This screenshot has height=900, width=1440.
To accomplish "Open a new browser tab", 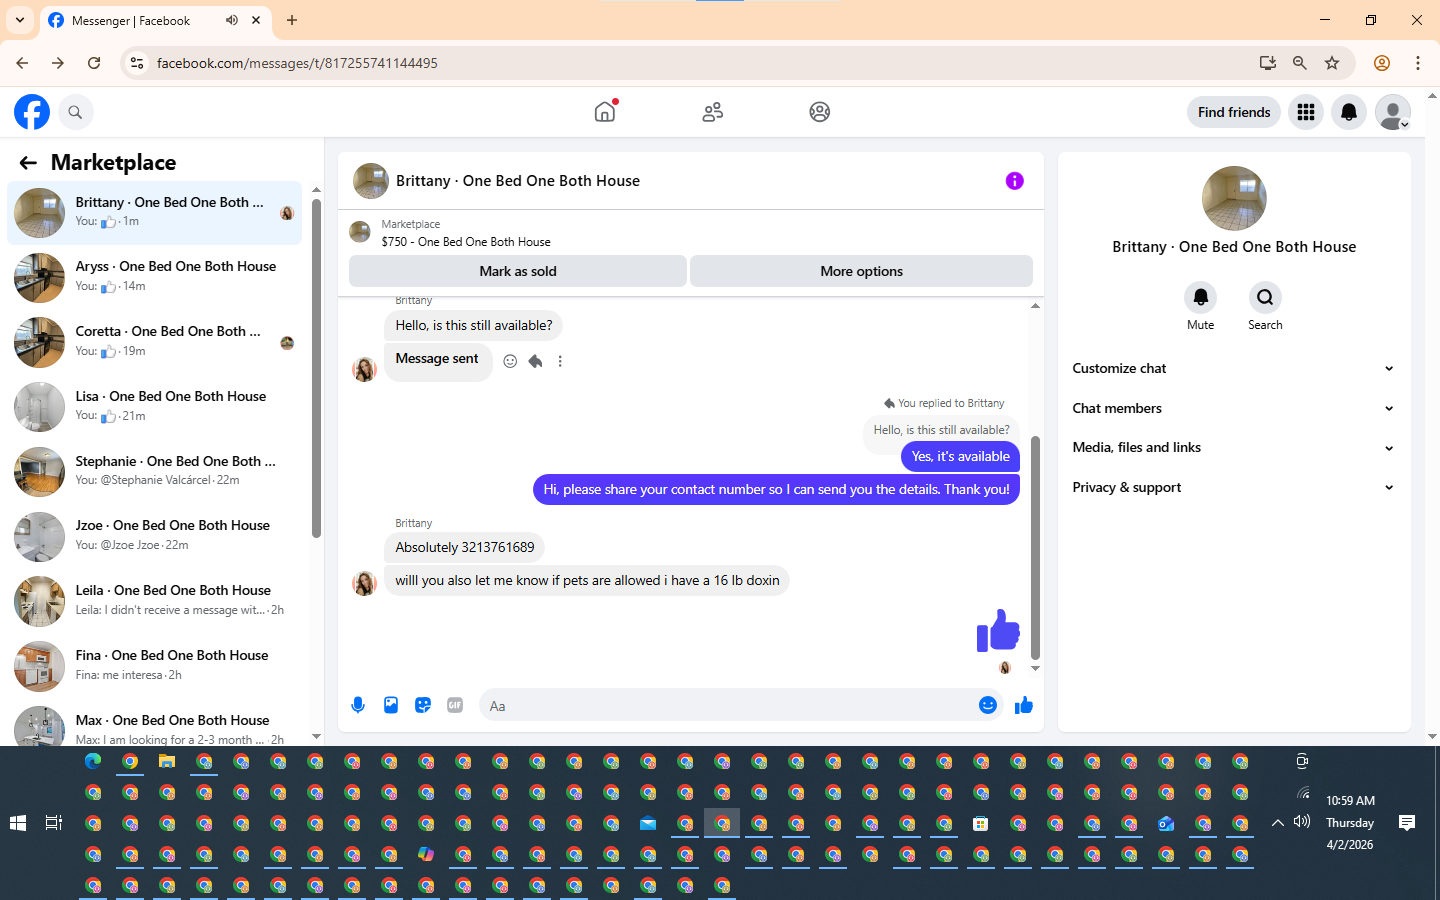I will pyautogui.click(x=292, y=20).
